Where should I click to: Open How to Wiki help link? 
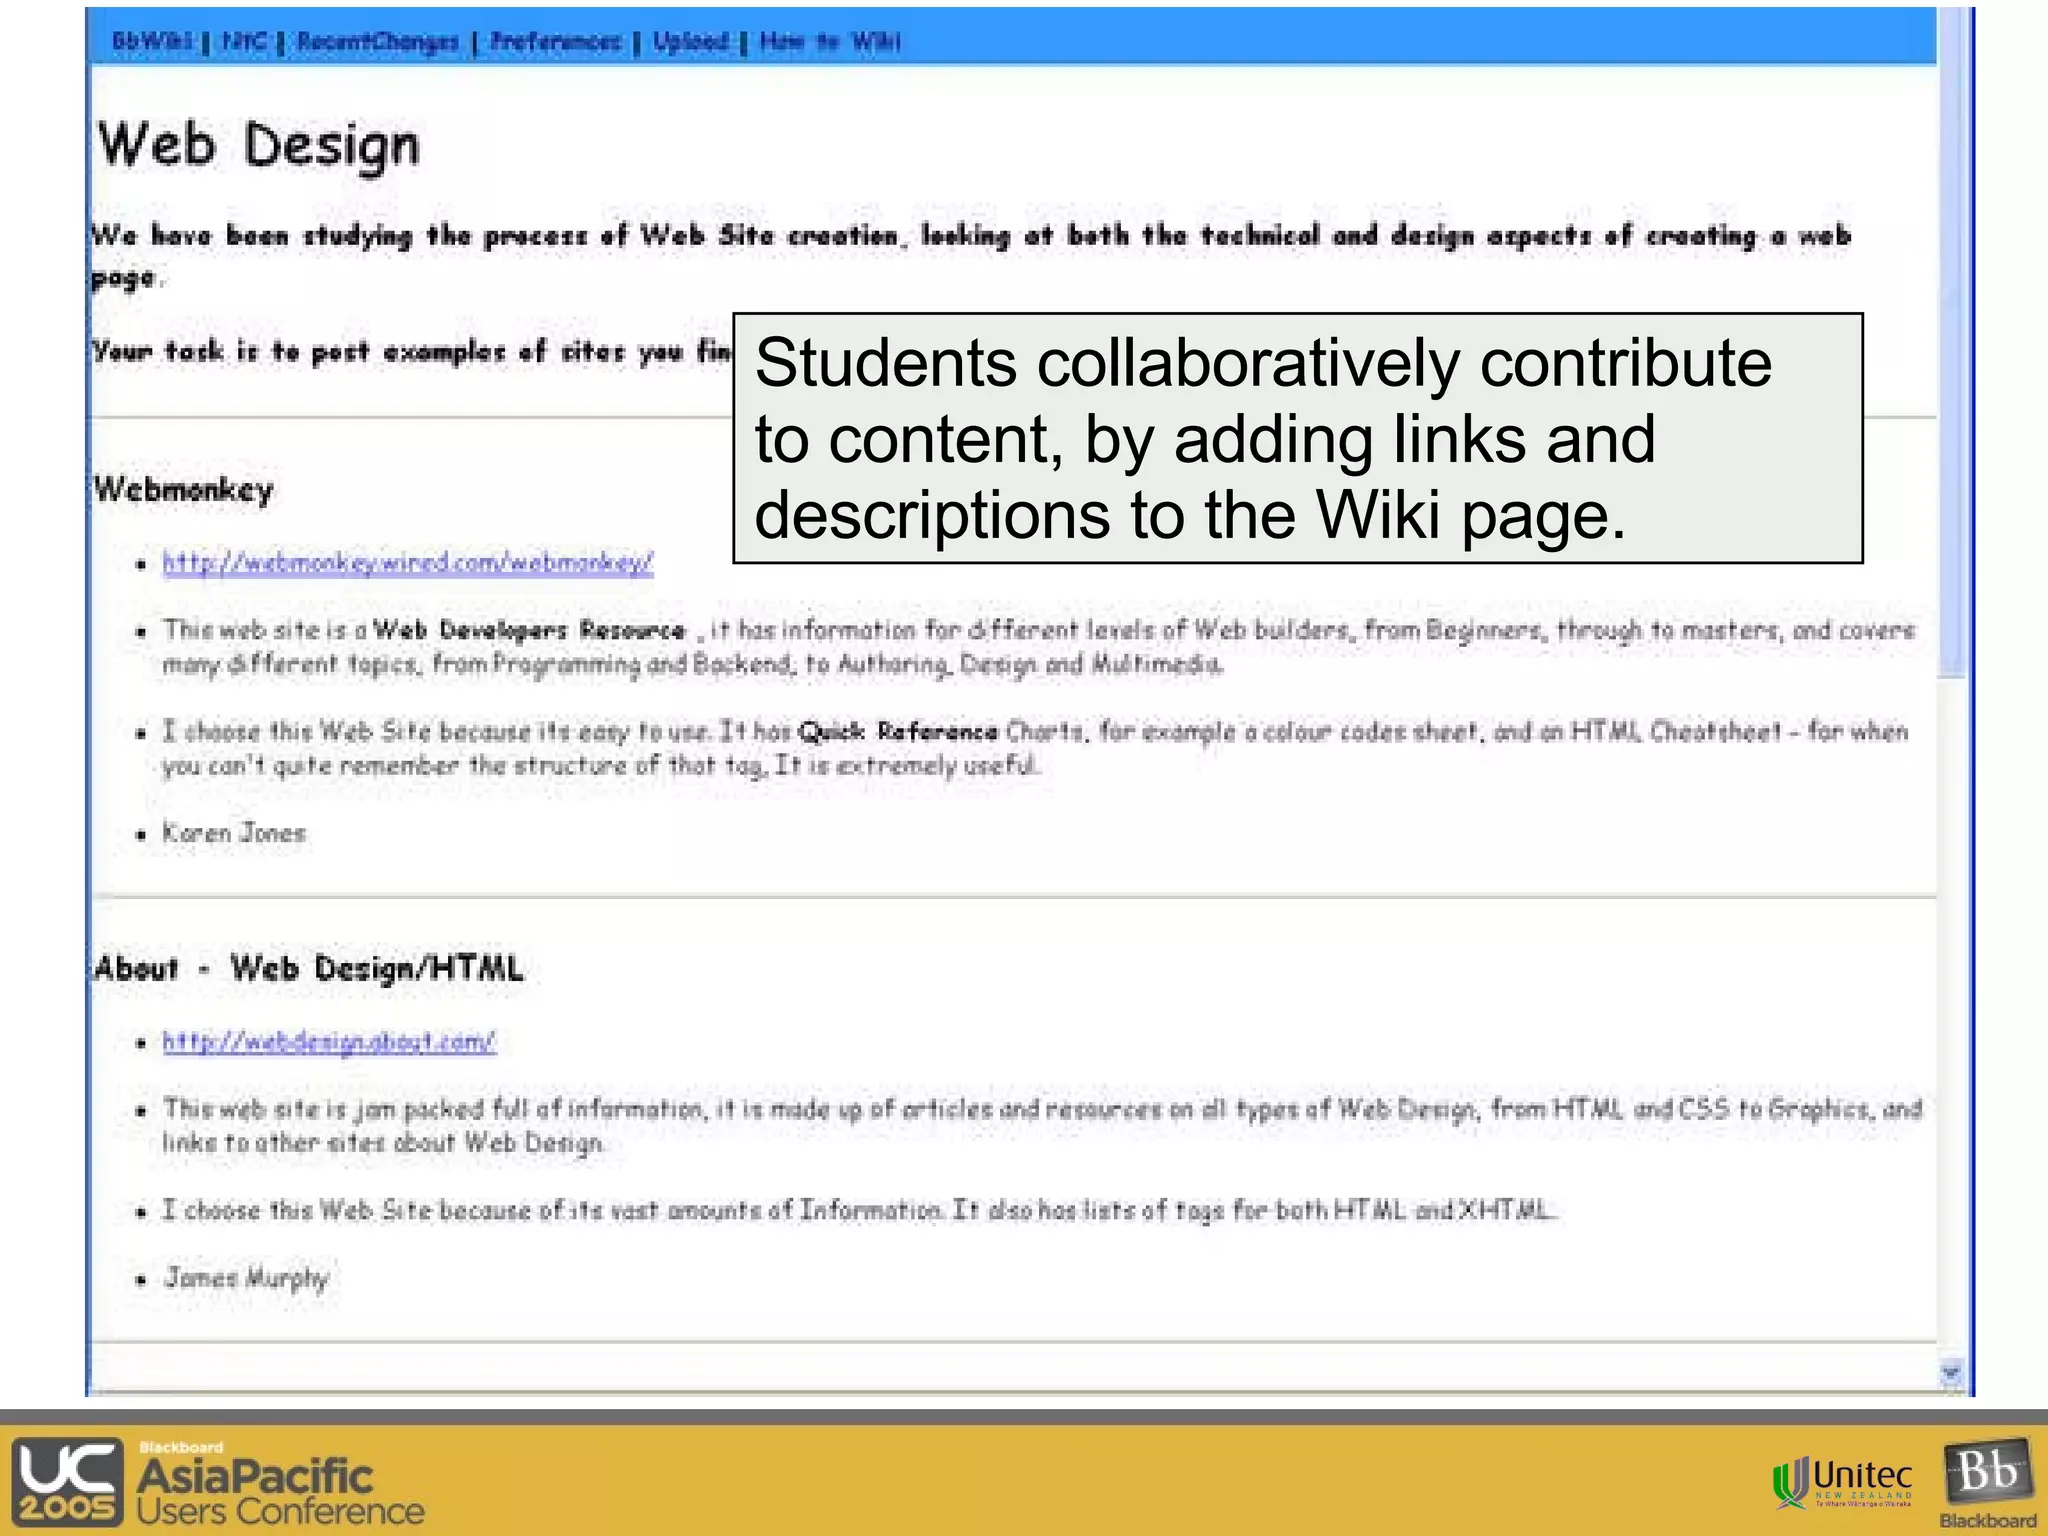[830, 41]
